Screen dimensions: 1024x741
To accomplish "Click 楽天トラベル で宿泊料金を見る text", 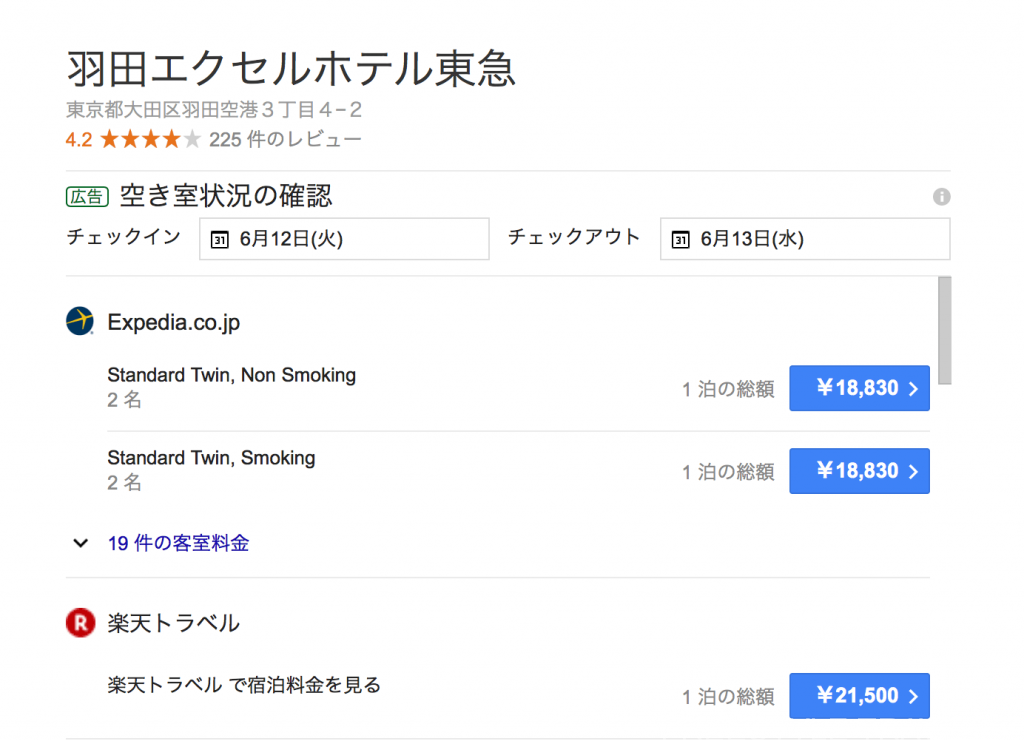I will [x=244, y=685].
